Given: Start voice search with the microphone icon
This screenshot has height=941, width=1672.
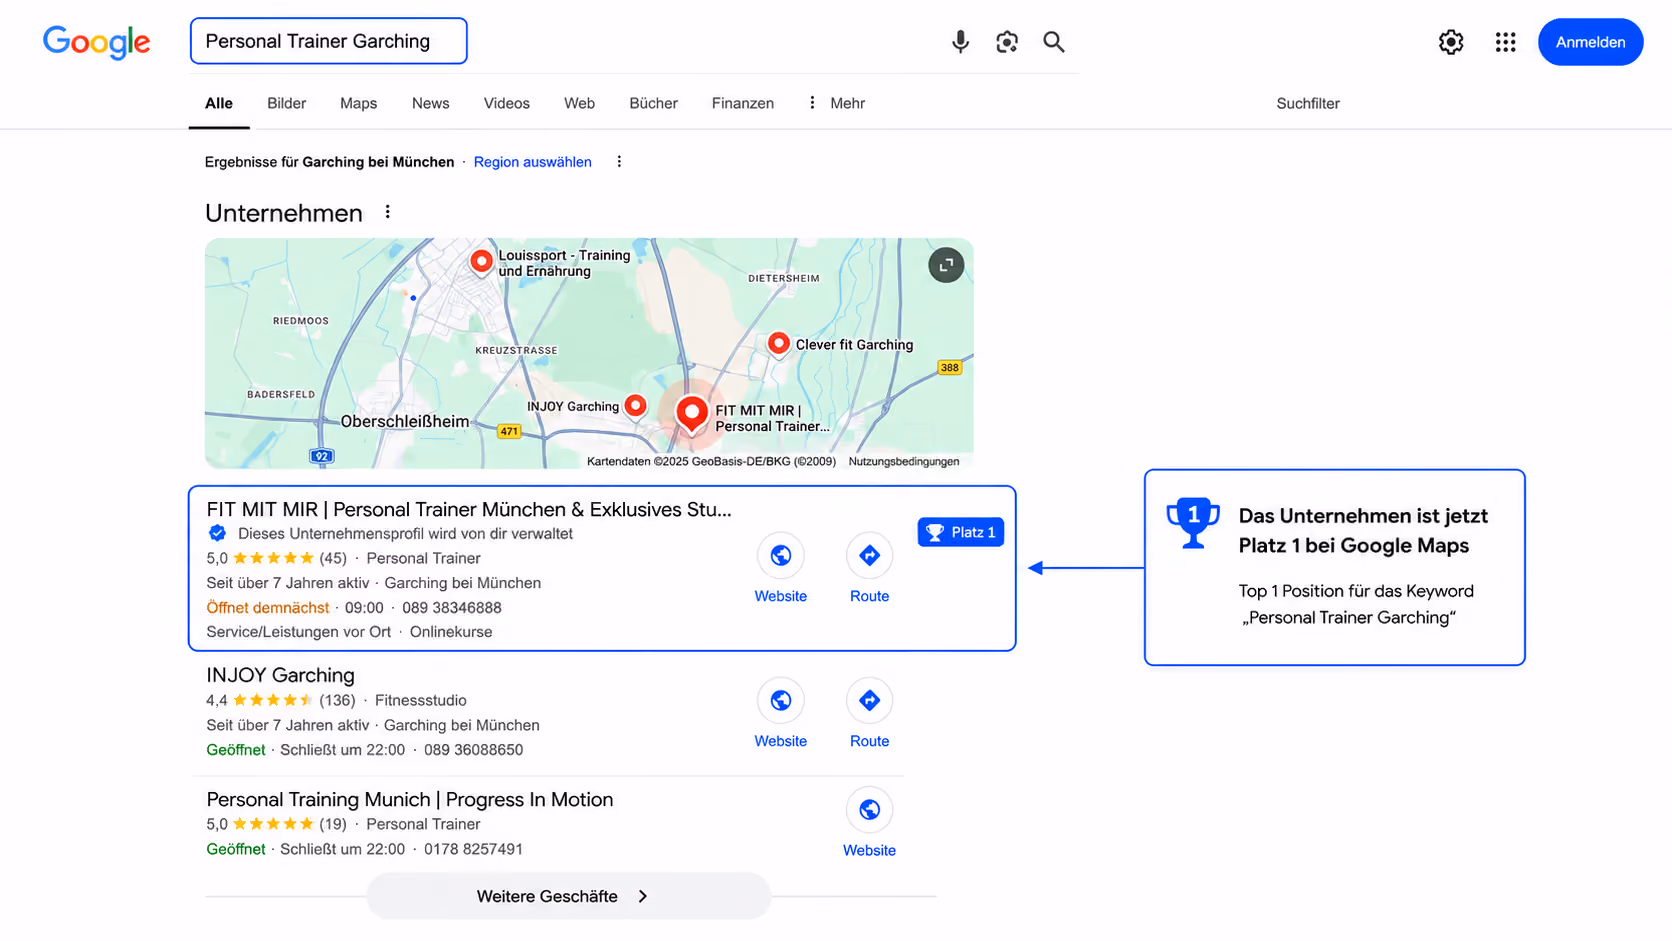Looking at the screenshot, I should coord(960,42).
